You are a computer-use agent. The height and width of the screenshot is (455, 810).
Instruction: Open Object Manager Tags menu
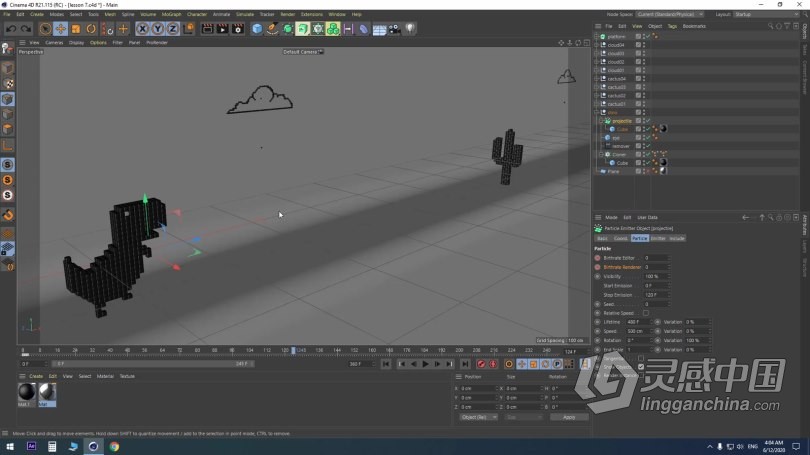coord(672,26)
